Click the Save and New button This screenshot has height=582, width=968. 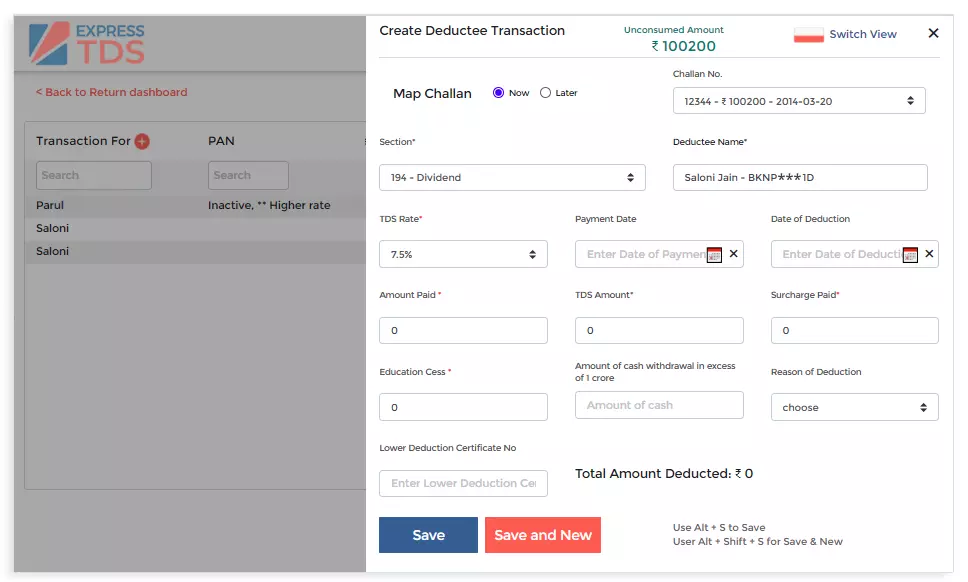tap(543, 534)
